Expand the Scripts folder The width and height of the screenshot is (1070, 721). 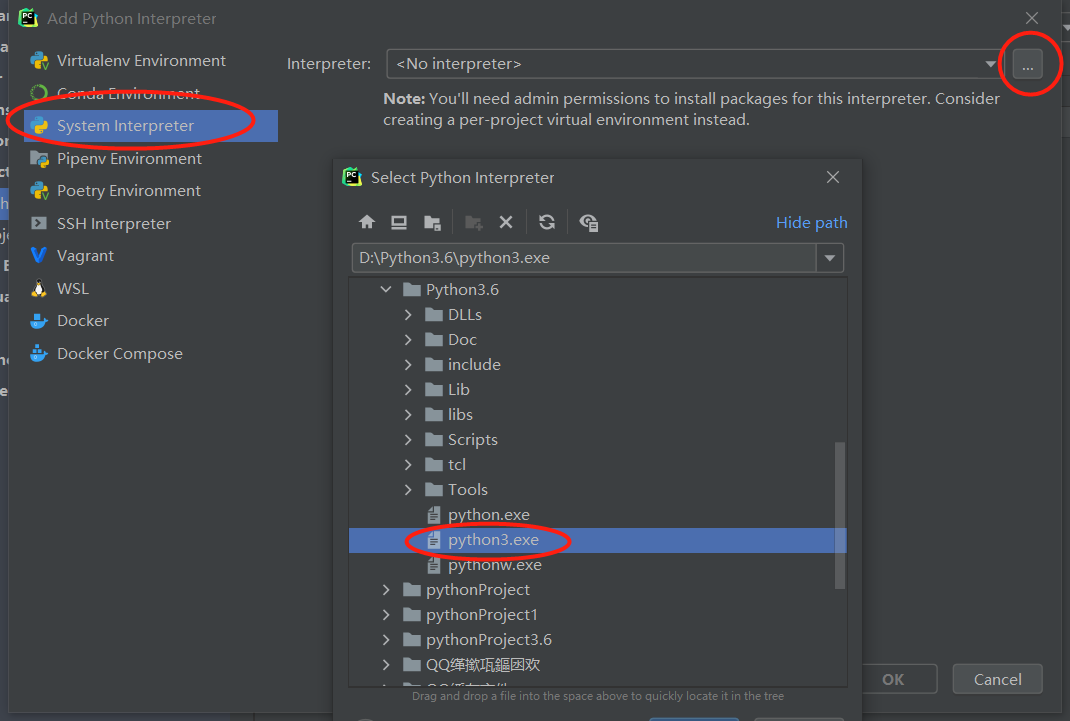408,440
